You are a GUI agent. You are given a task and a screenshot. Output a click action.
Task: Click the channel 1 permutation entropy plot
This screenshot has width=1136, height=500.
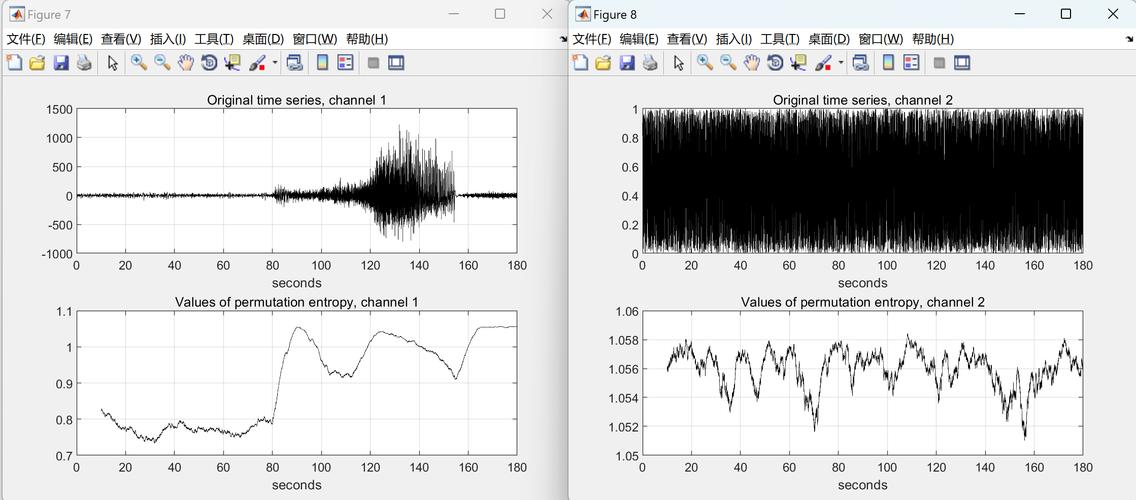[x=297, y=383]
